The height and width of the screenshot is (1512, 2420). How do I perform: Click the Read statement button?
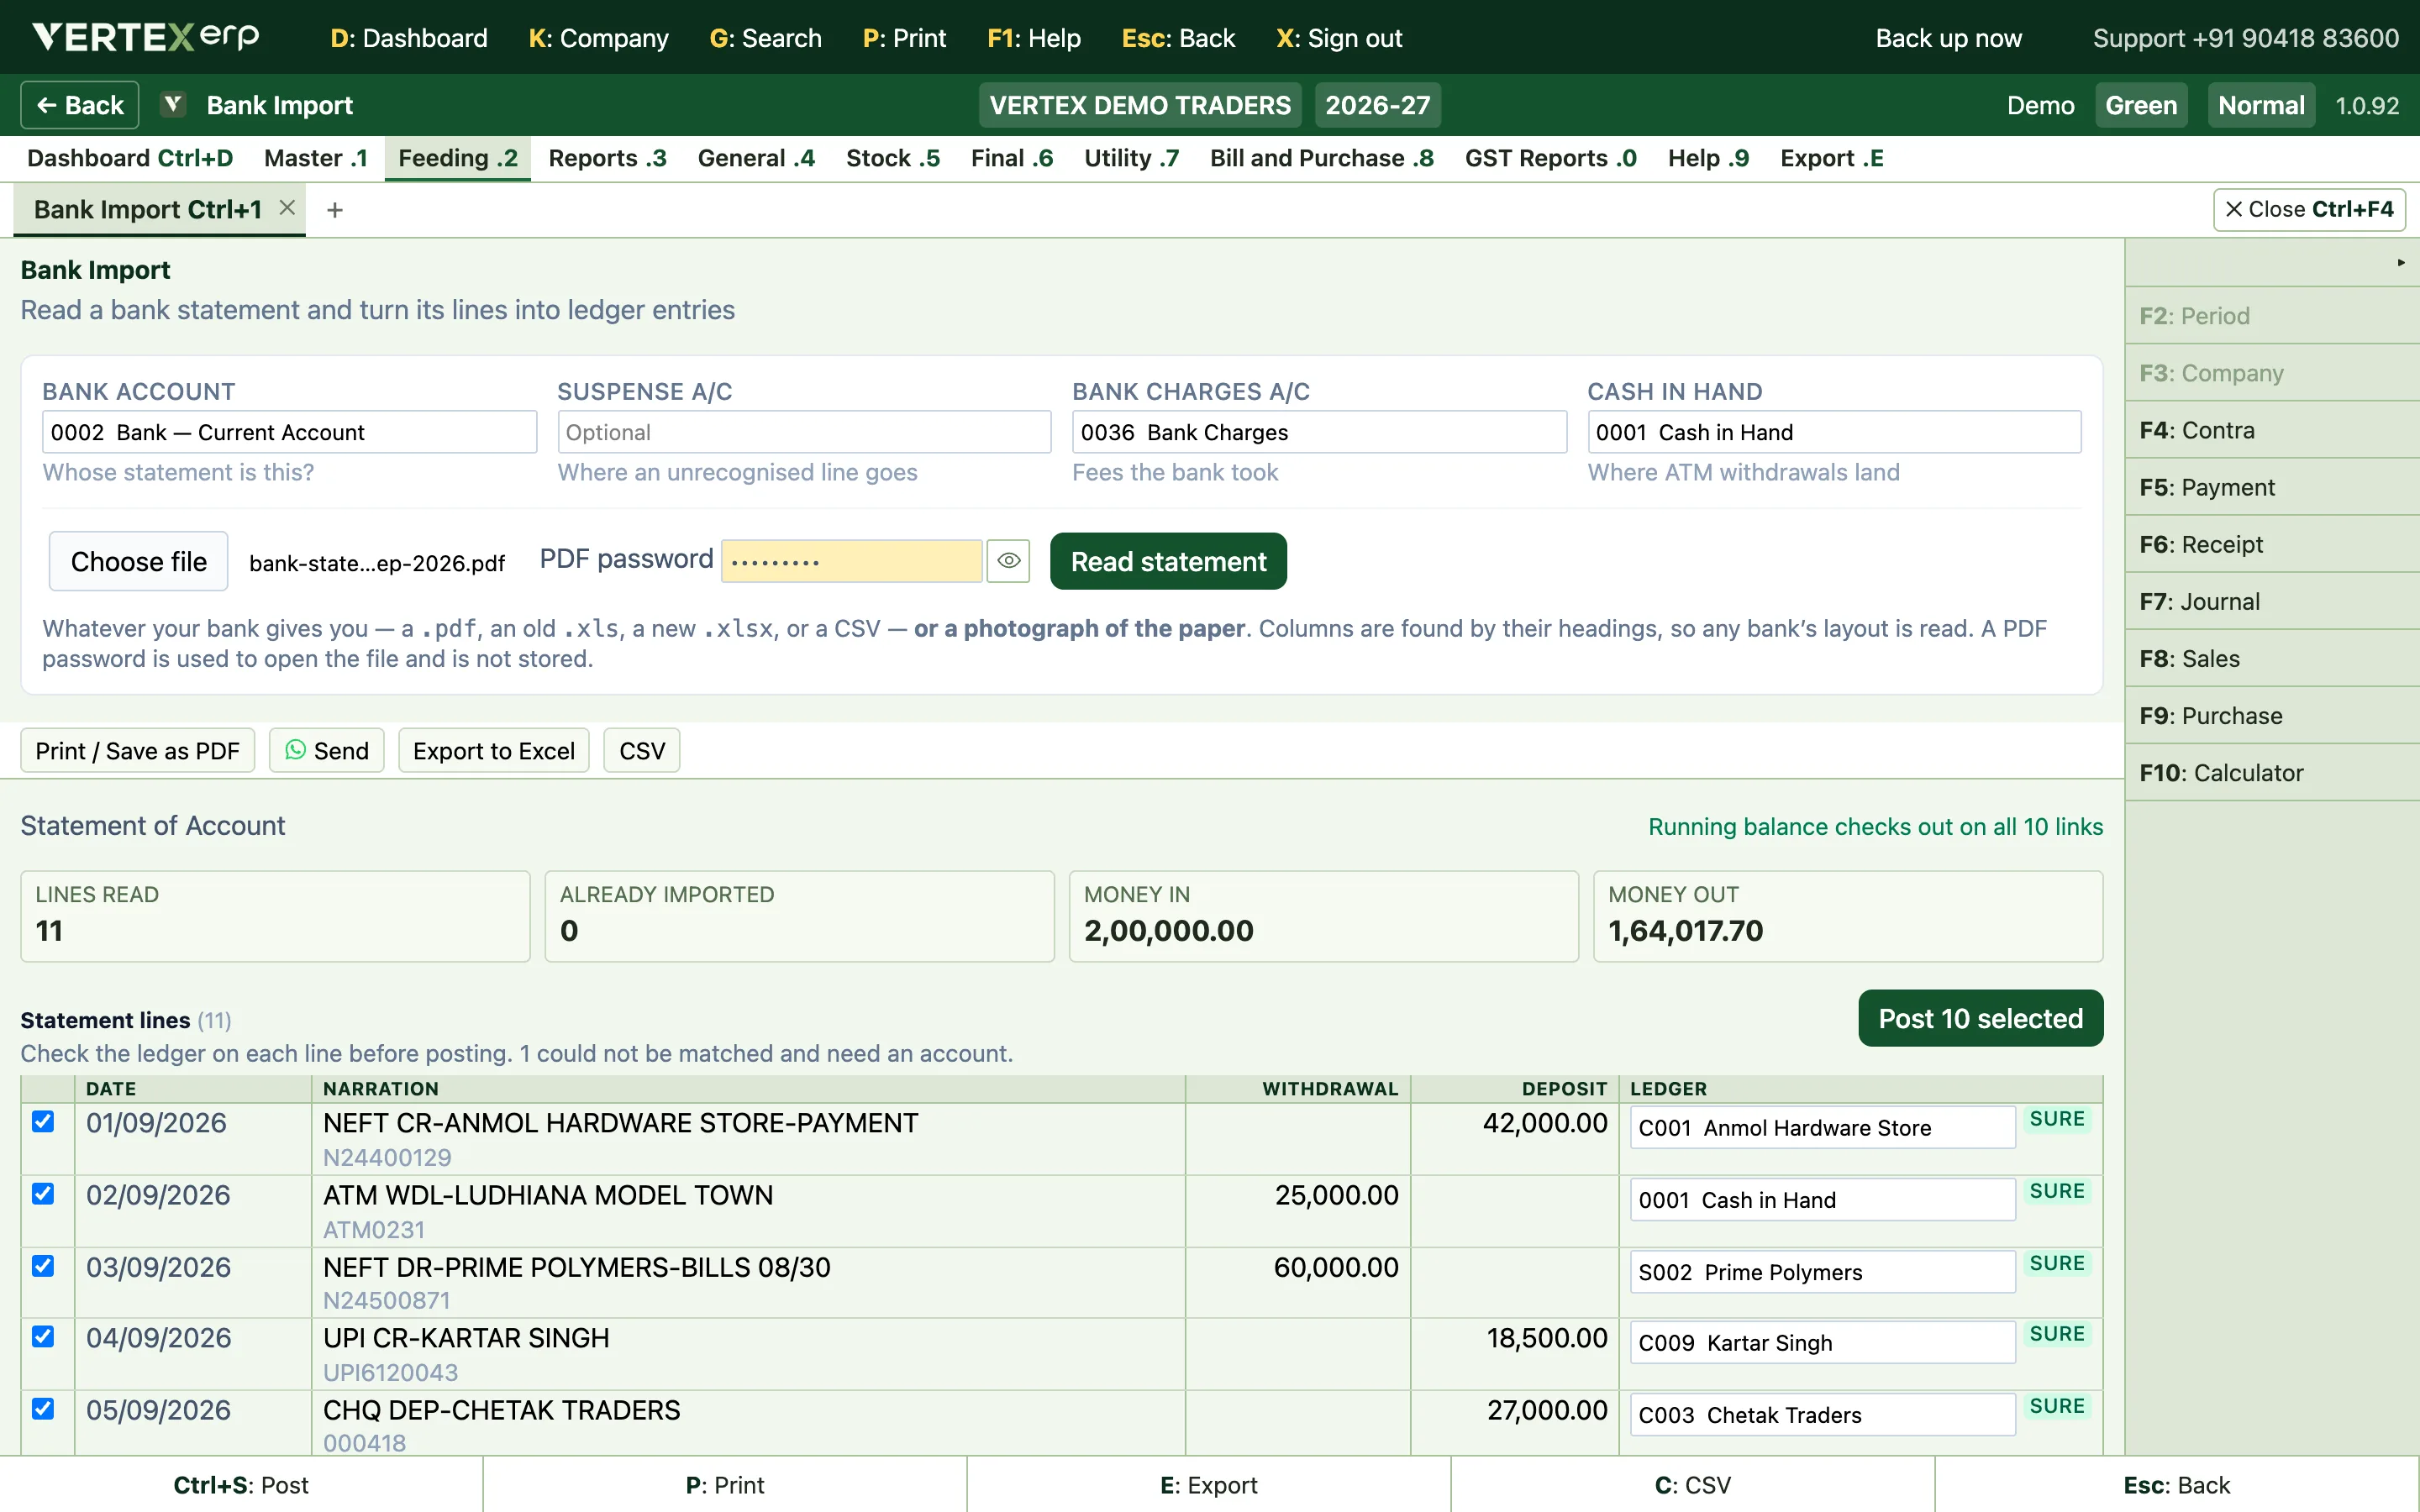click(1168, 561)
